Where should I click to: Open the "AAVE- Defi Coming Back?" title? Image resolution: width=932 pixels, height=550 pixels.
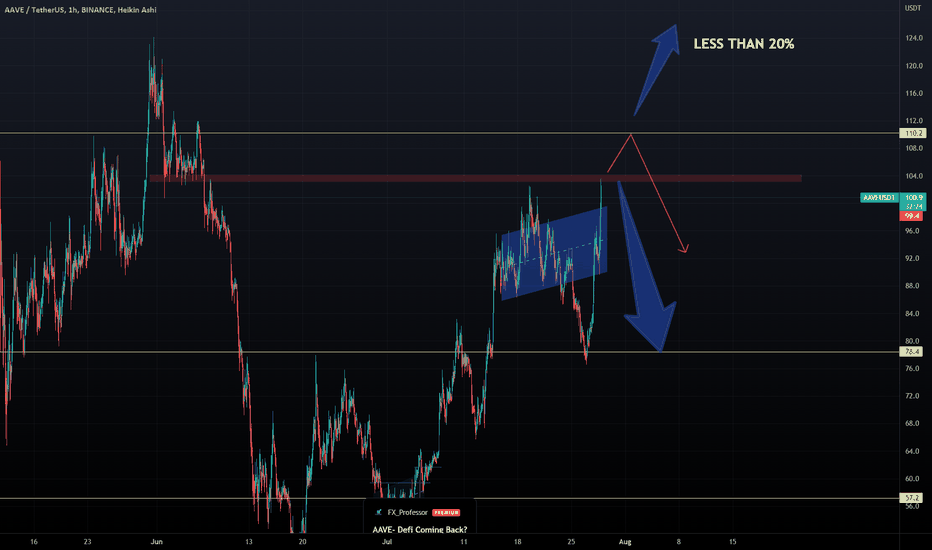[x=420, y=529]
